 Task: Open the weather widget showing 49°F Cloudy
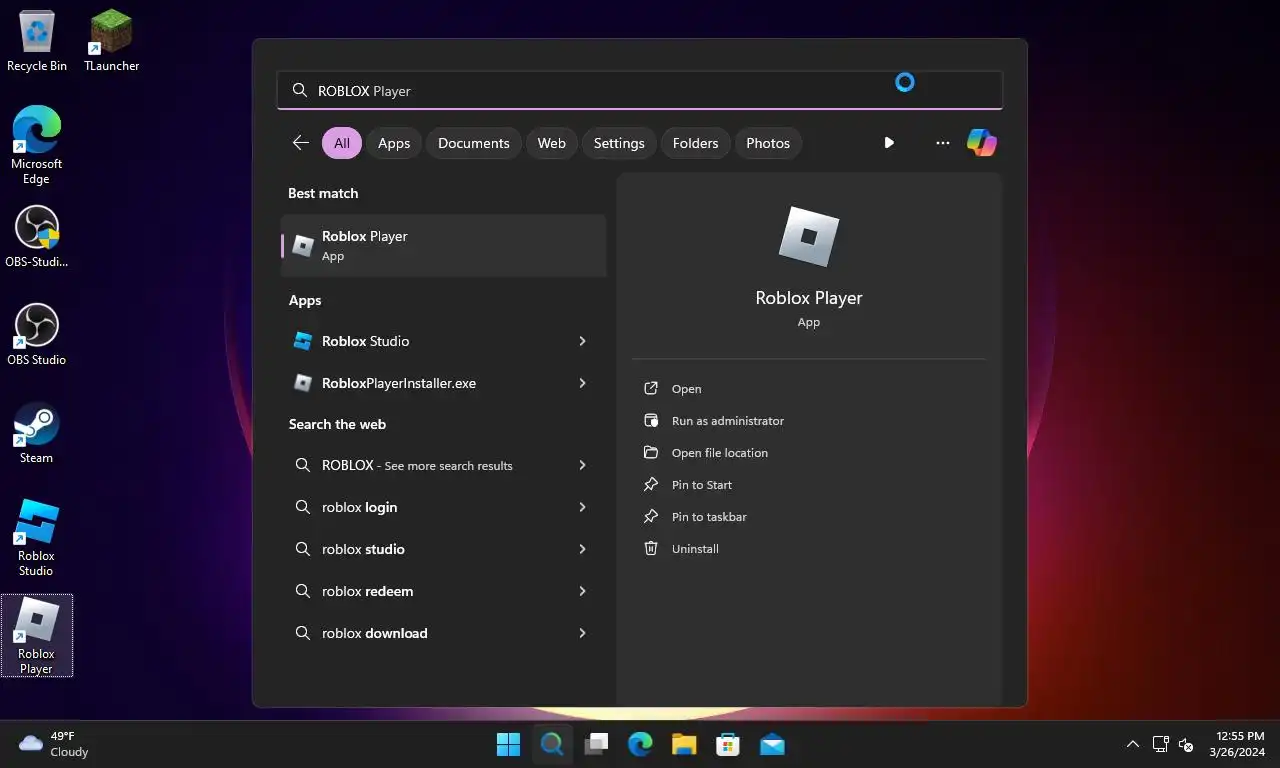tap(54, 744)
